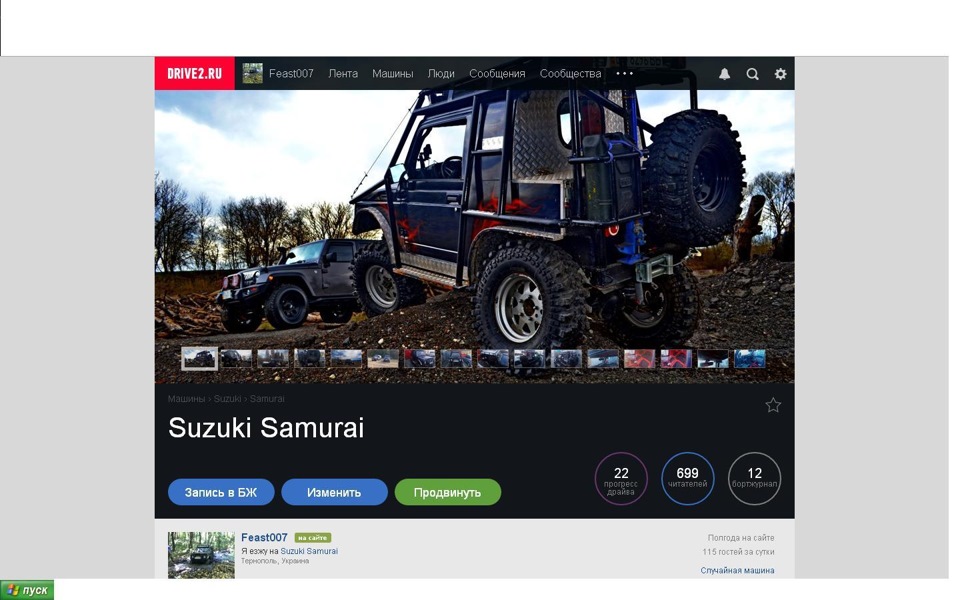
Task: Click Feast007 username in the navigation bar
Action: [x=291, y=73]
